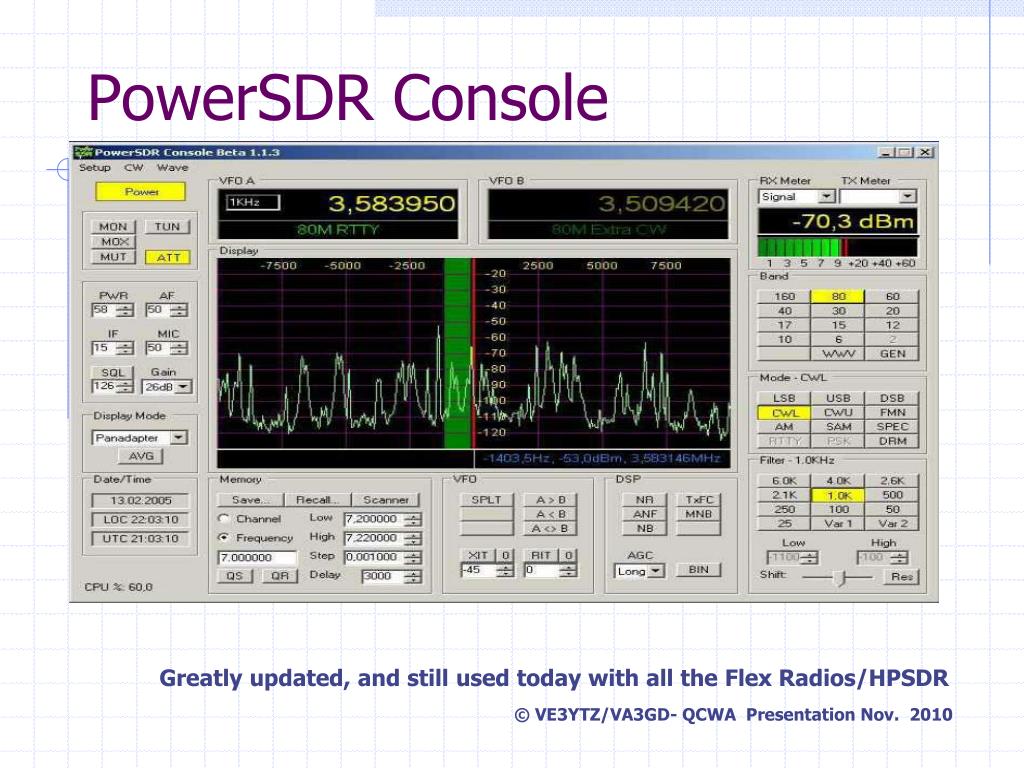
Task: Open the CW menu
Action: 134,168
